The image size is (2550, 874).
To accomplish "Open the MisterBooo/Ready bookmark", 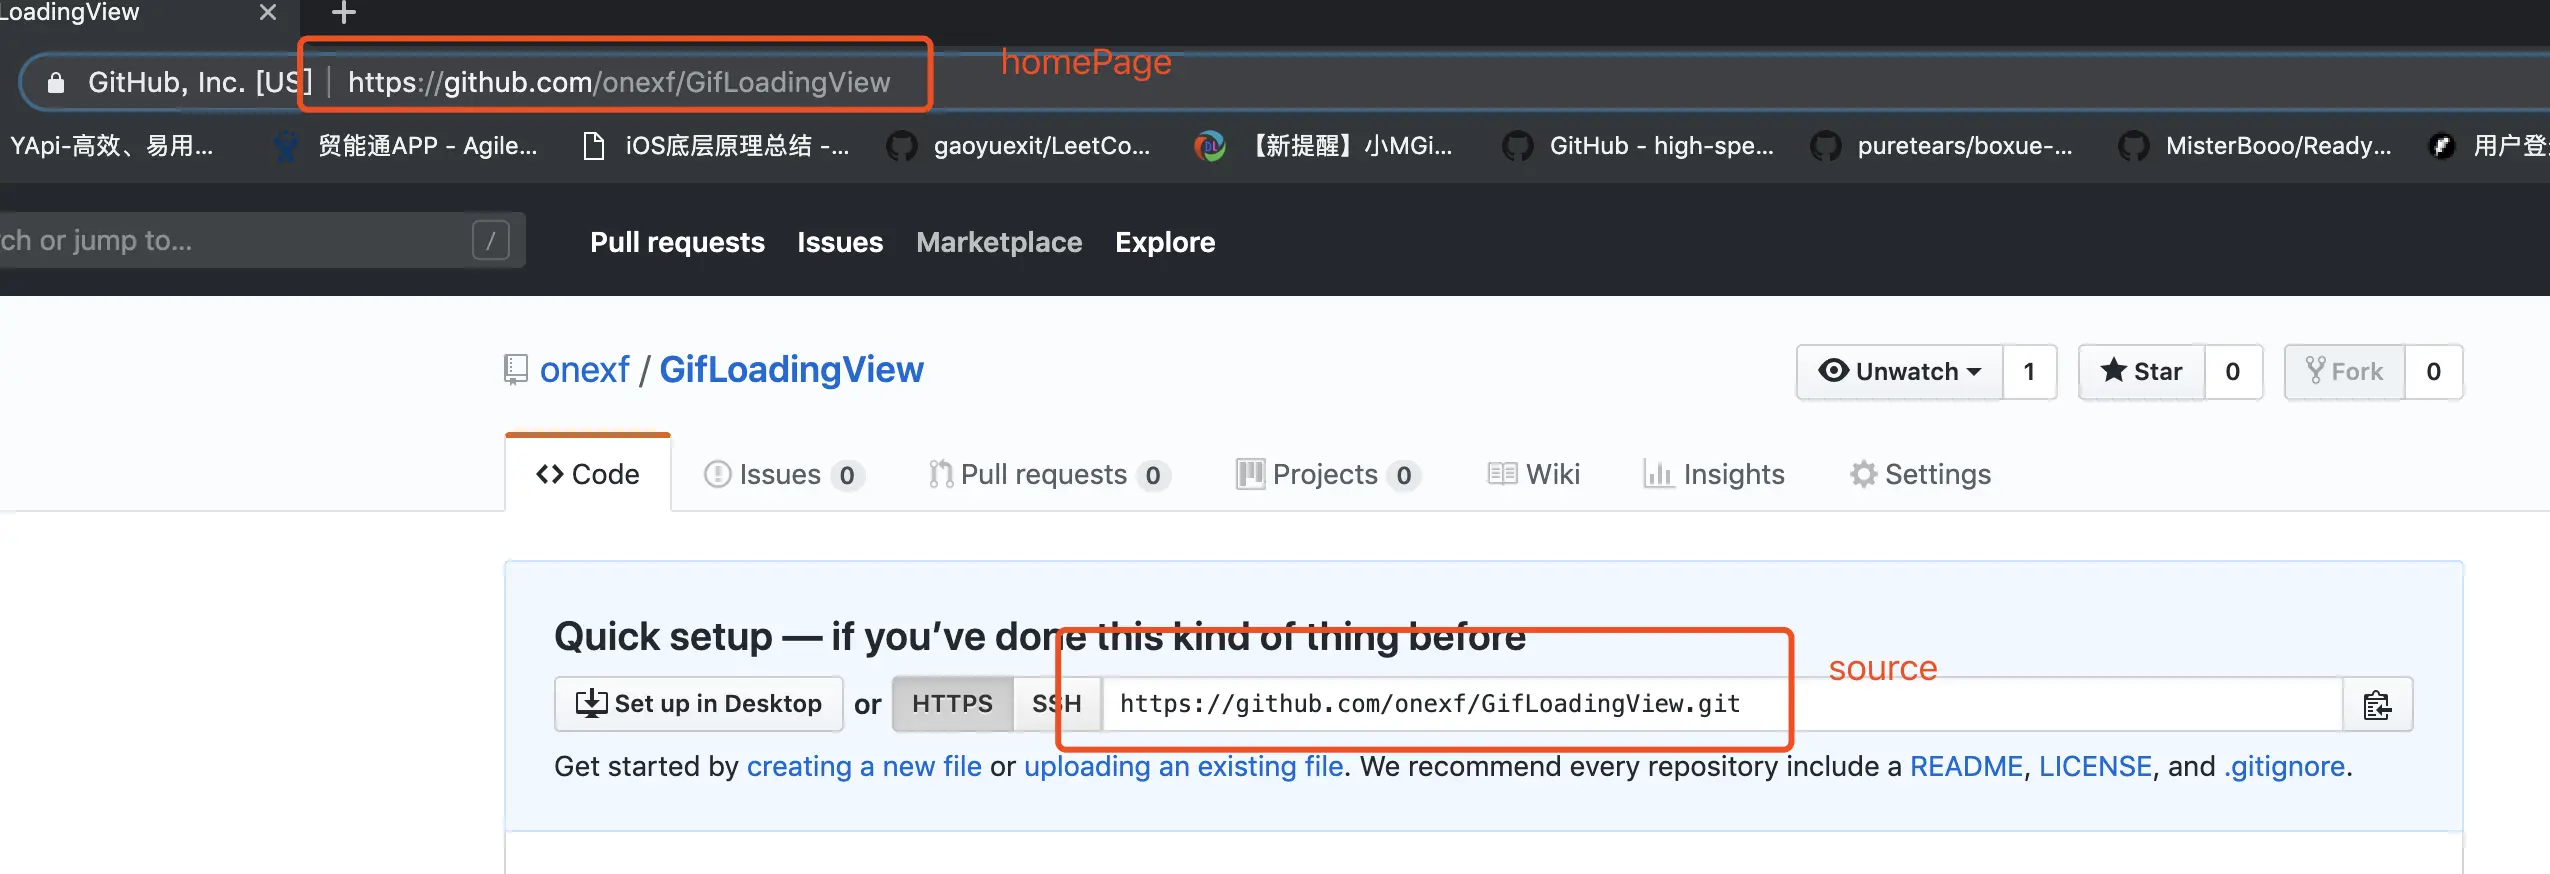I will pos(2256,146).
